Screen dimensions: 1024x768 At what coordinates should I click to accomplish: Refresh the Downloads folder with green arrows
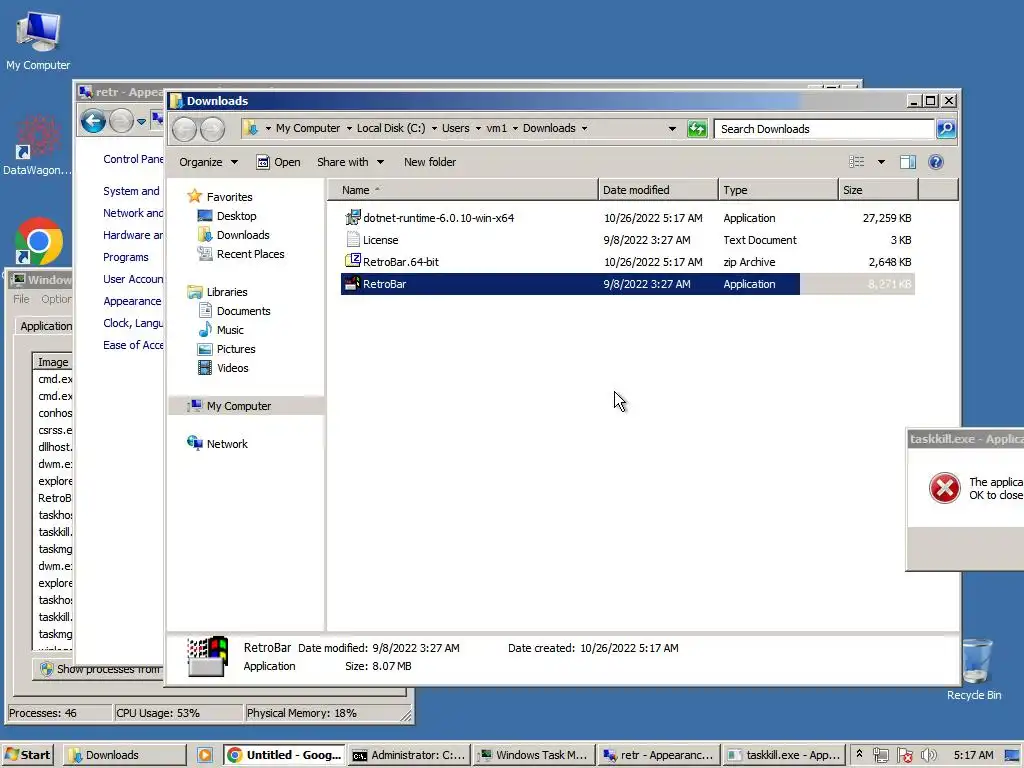pyautogui.click(x=697, y=129)
